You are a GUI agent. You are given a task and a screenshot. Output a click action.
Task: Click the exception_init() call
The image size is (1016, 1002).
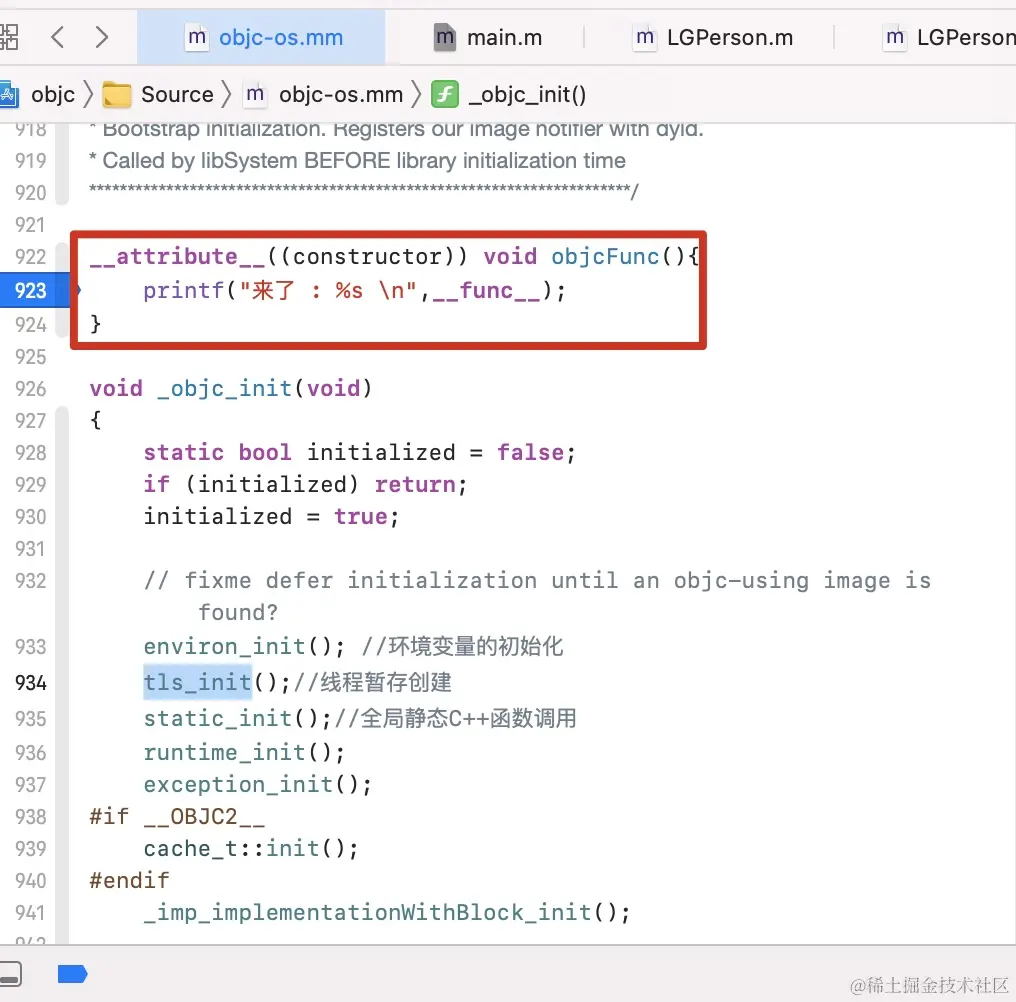(257, 785)
